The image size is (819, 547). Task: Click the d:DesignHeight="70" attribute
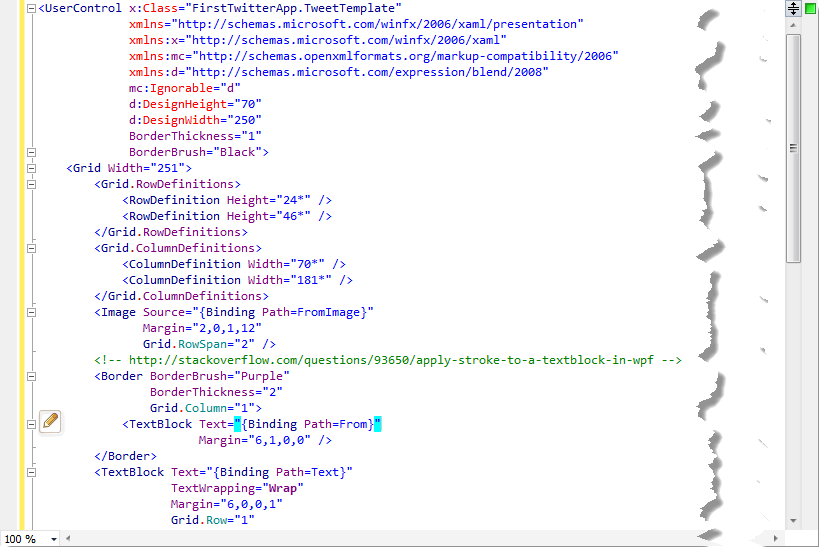pos(195,104)
